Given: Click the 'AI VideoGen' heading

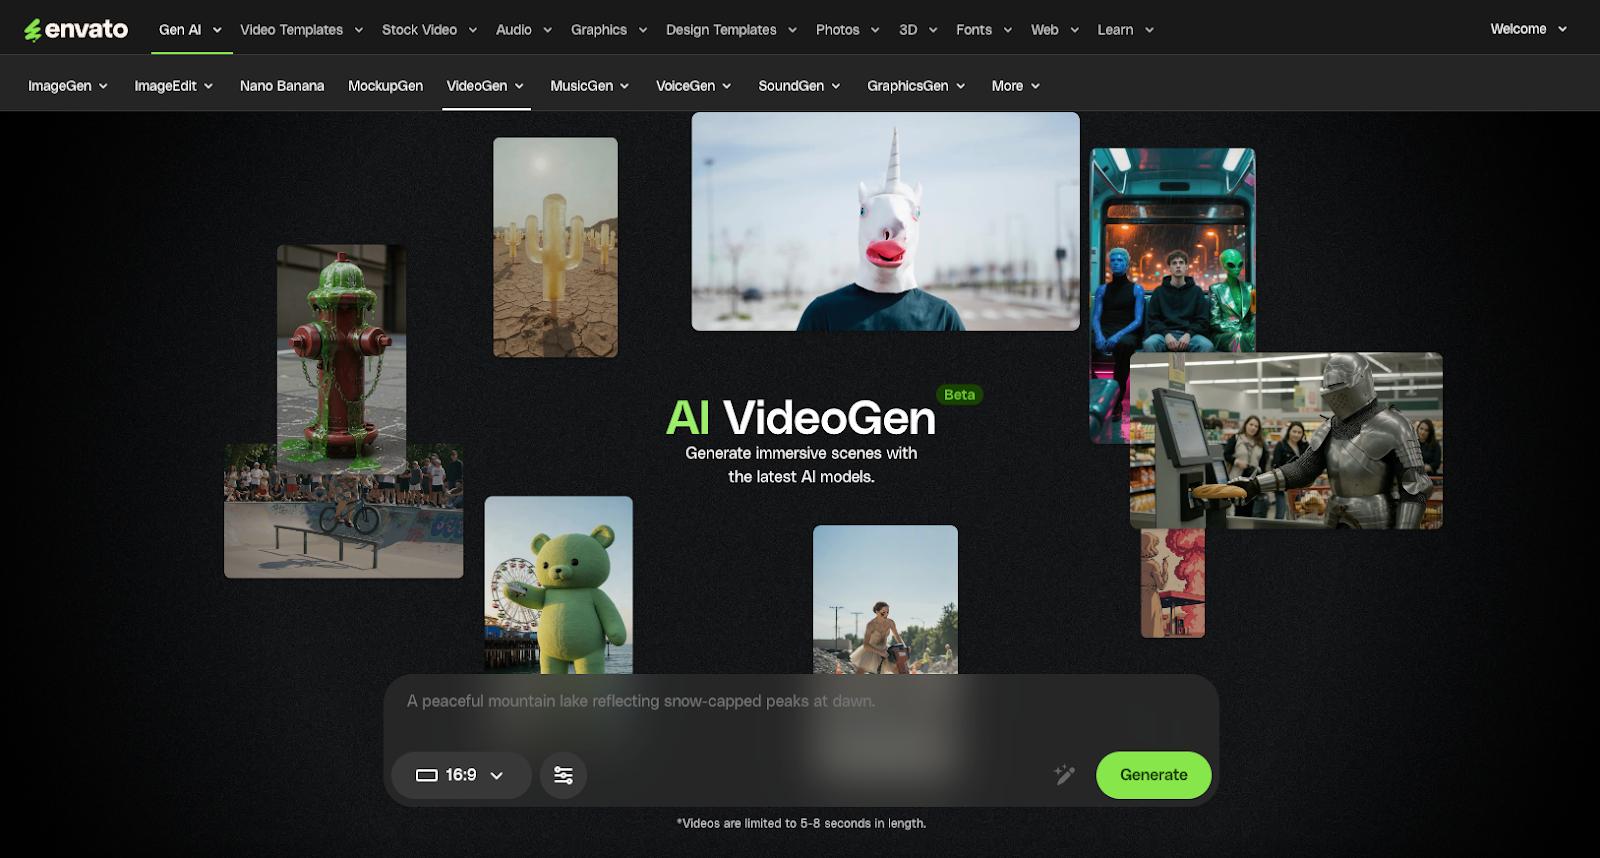Looking at the screenshot, I should pos(801,418).
